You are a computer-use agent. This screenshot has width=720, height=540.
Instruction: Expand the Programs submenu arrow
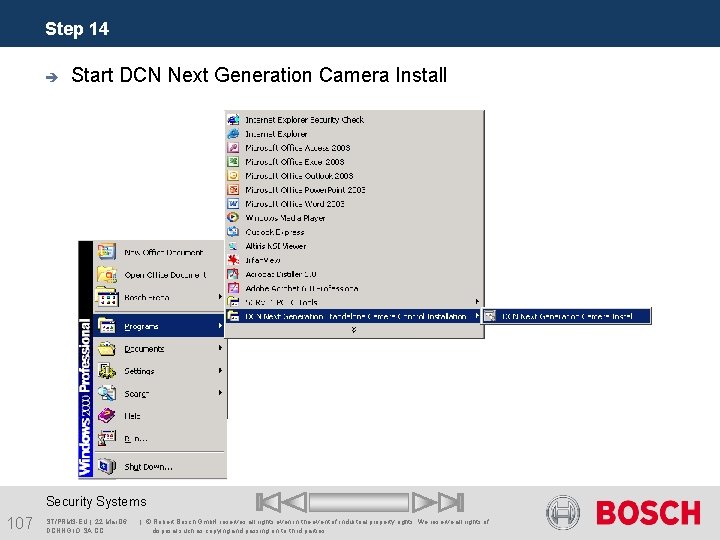coord(220,326)
